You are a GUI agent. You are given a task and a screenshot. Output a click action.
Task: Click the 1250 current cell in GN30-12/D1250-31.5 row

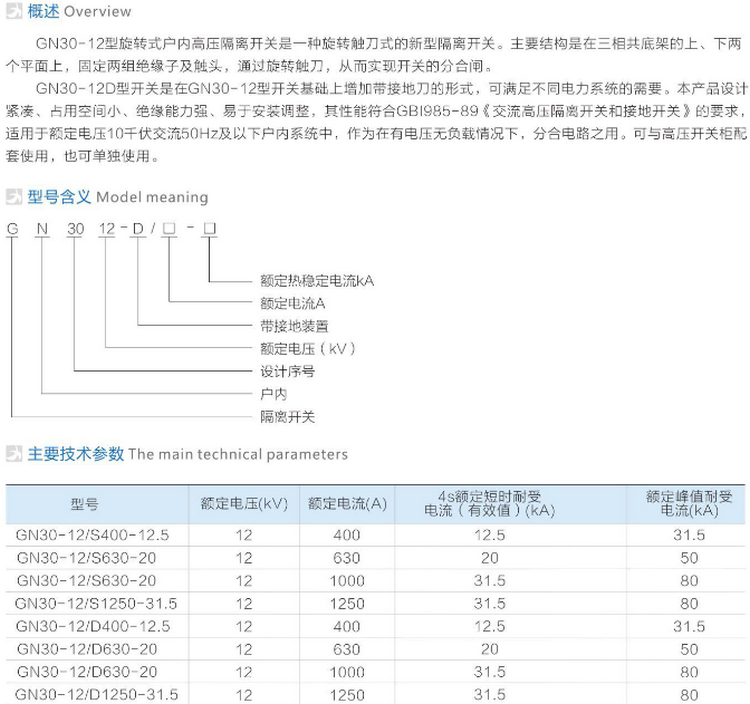click(x=347, y=694)
